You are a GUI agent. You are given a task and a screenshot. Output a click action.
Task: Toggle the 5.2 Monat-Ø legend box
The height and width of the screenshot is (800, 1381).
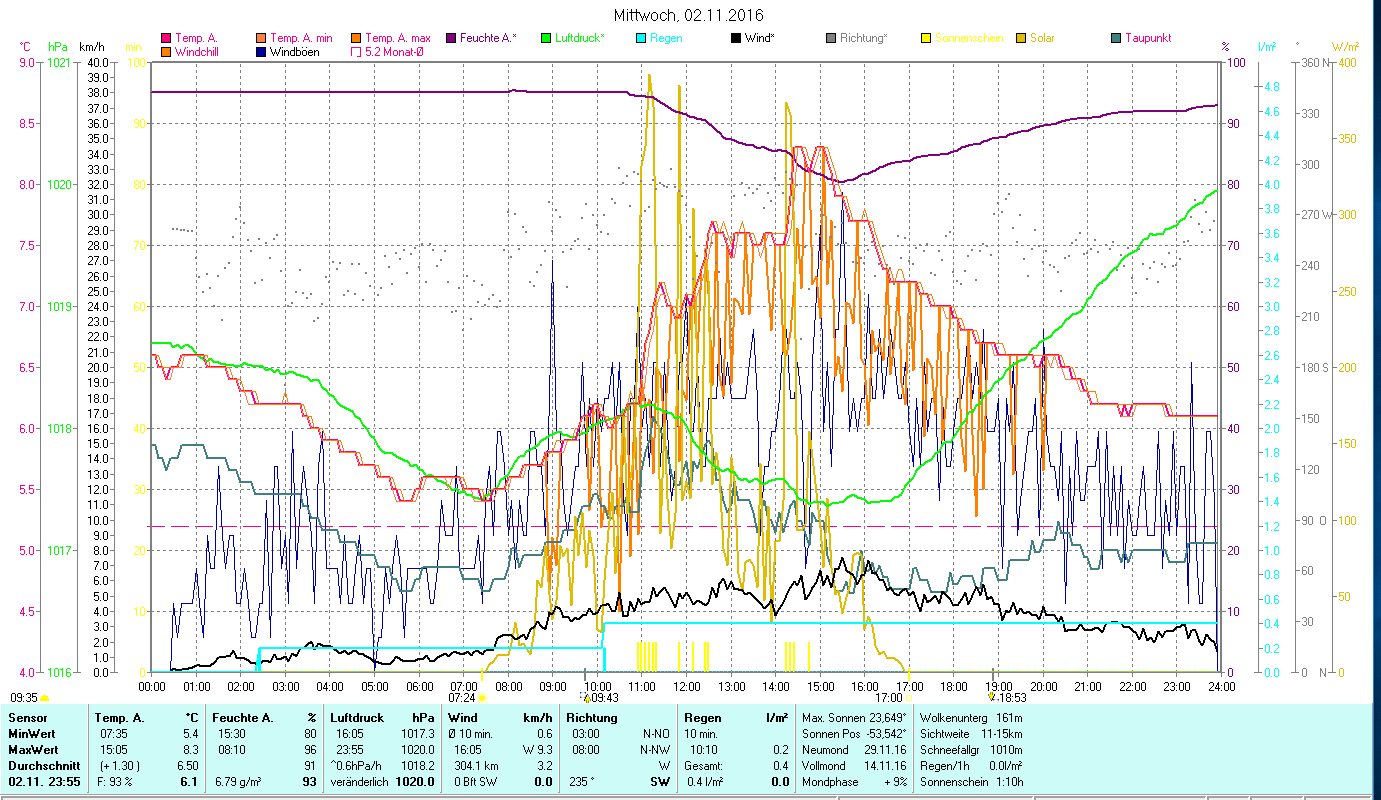355,52
